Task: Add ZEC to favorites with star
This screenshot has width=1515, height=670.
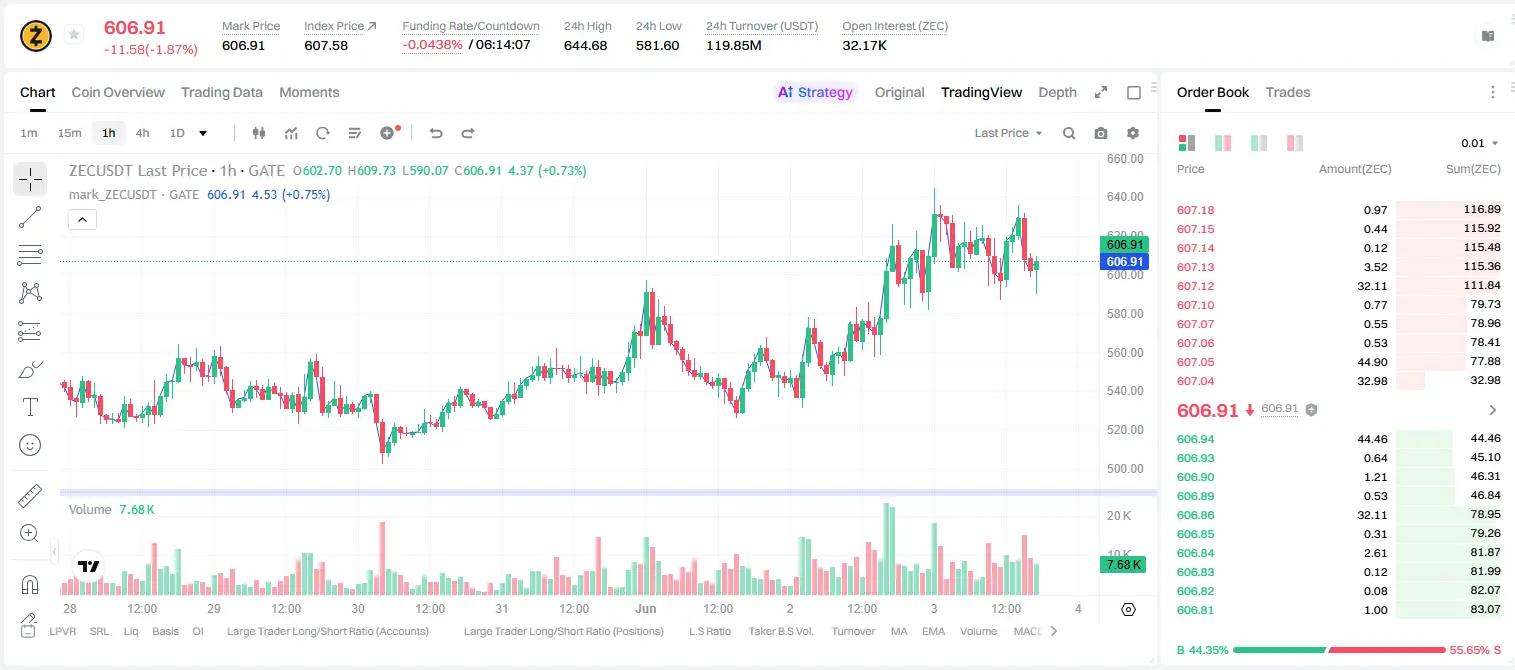Action: click(x=74, y=35)
